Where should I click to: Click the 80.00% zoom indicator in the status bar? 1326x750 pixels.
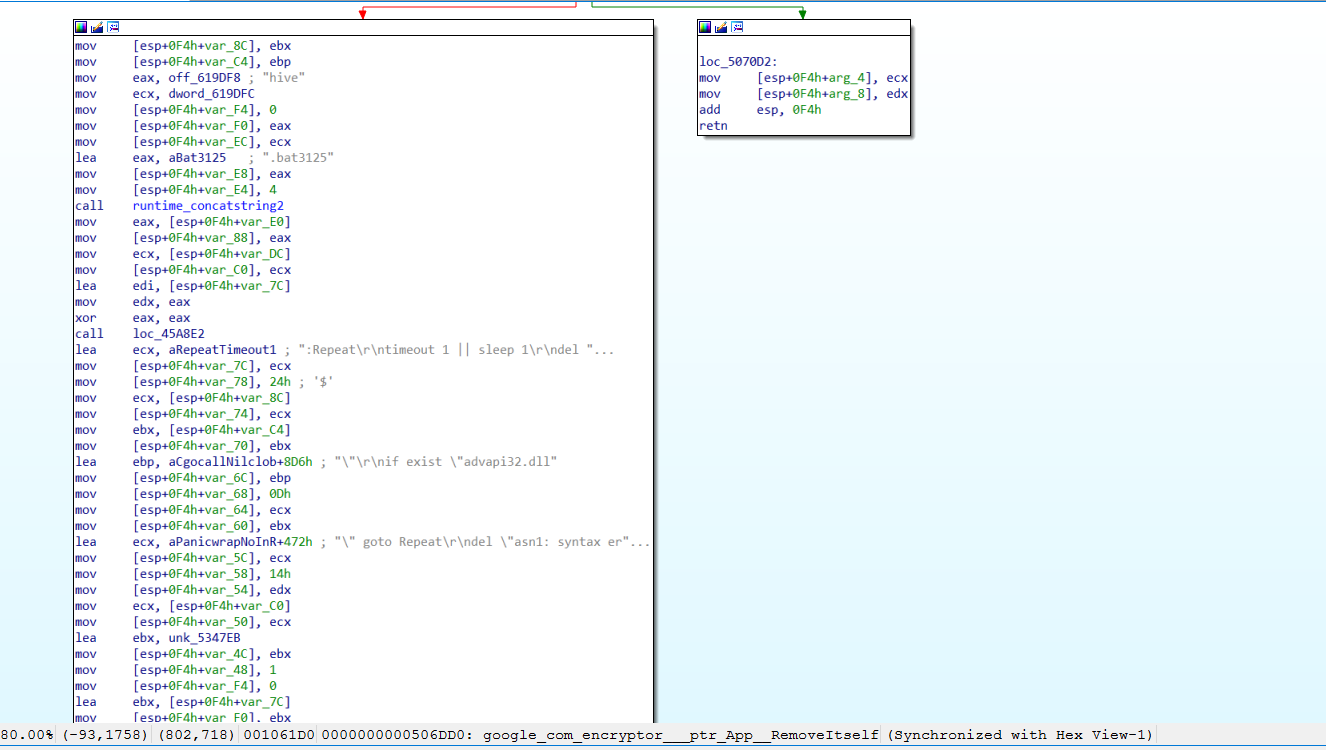27,735
